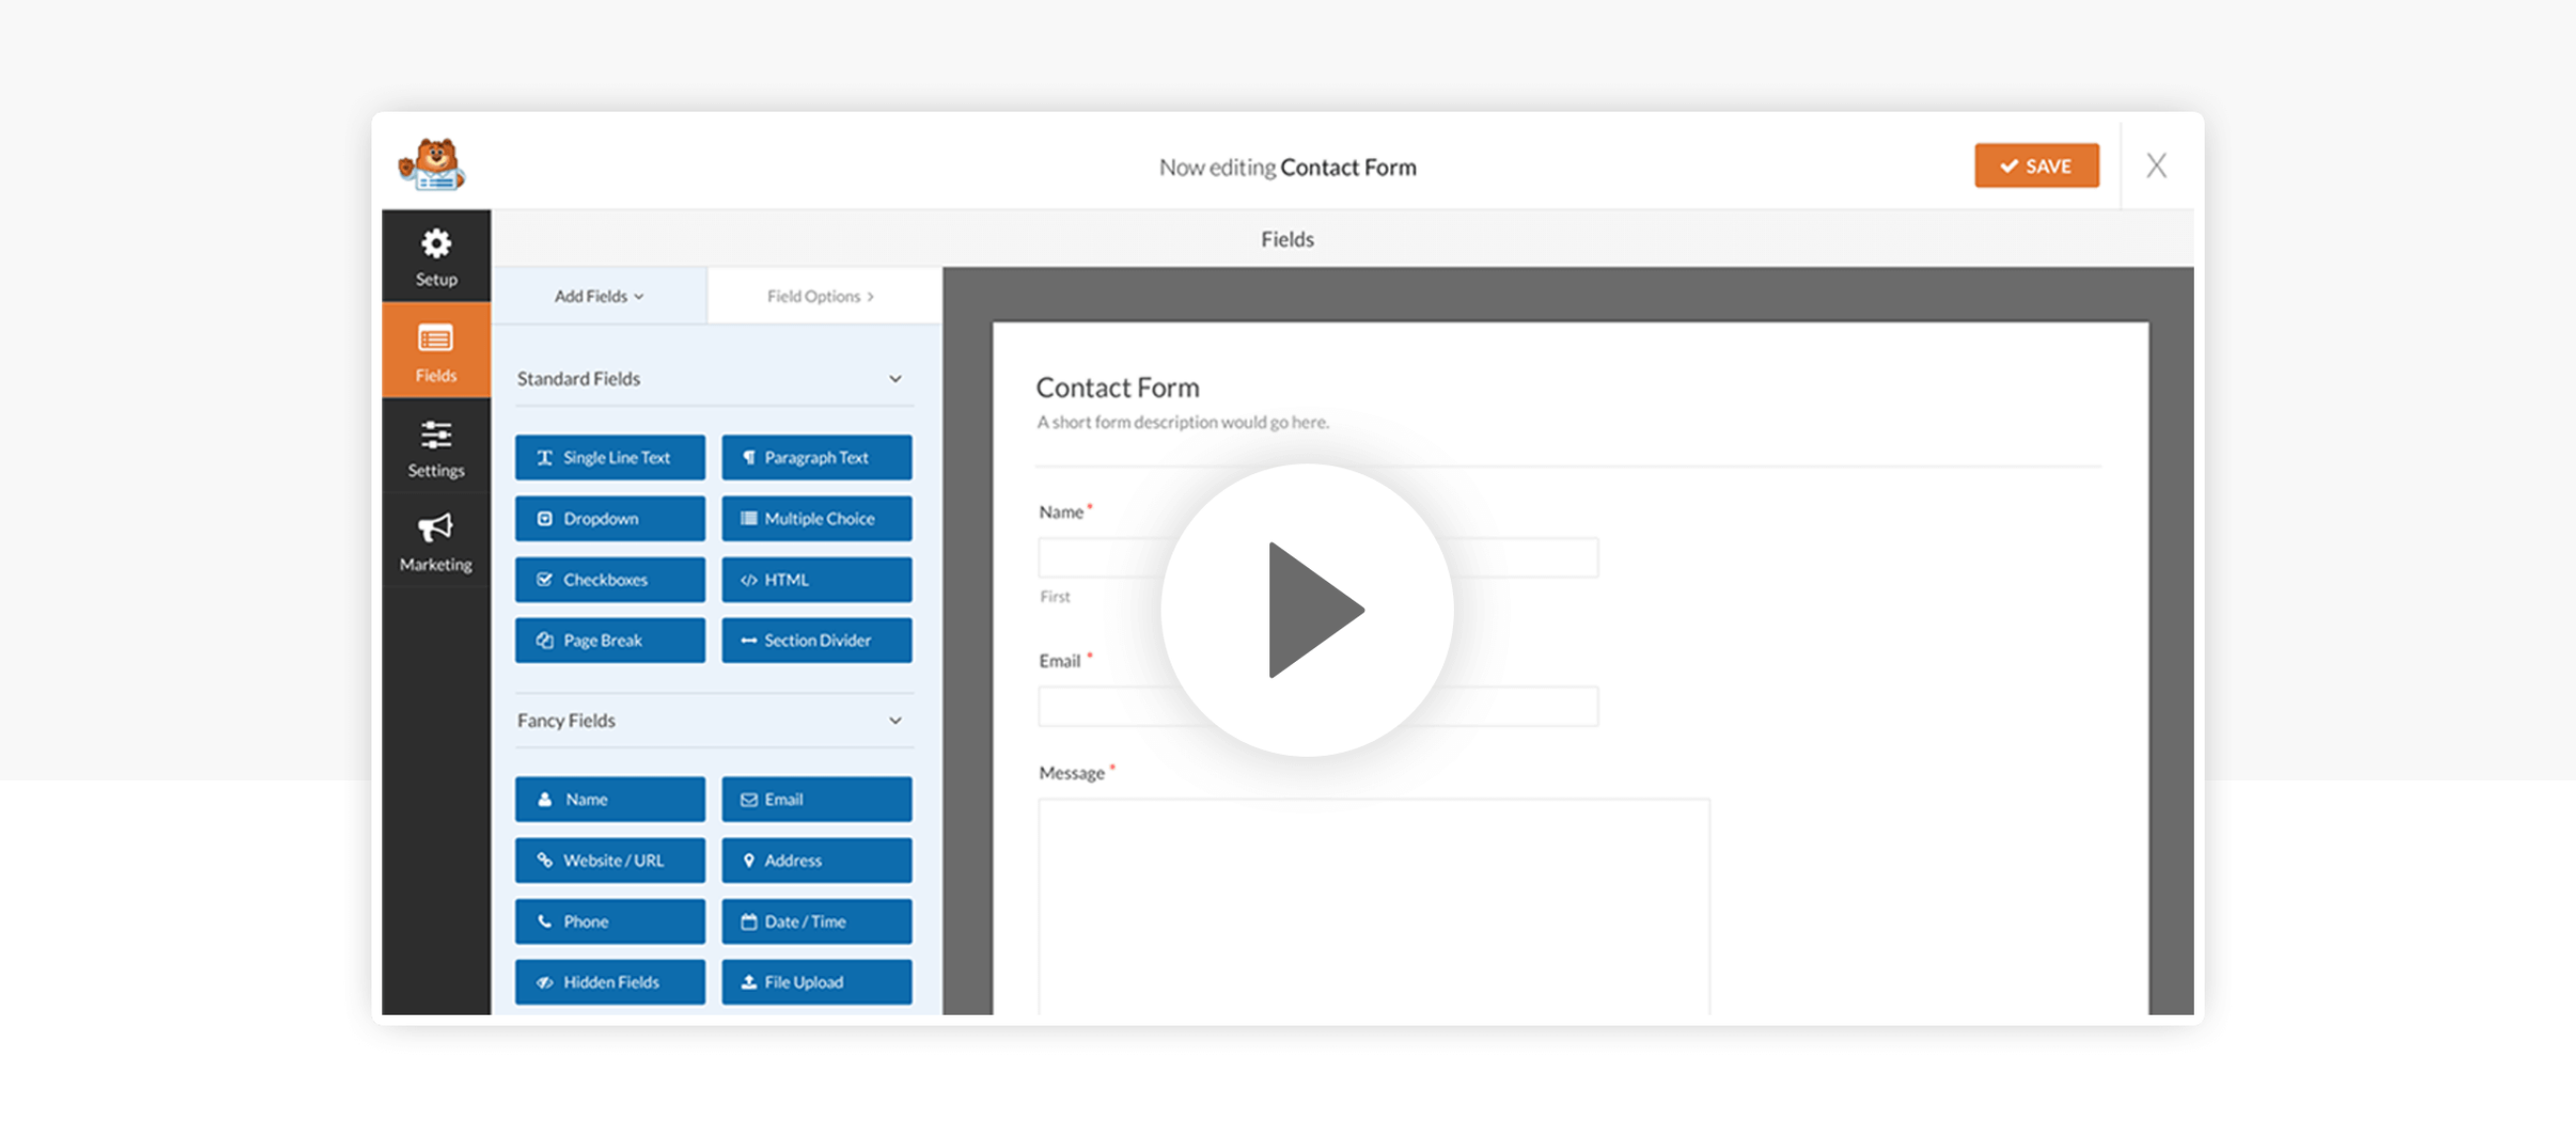Click the 'First' sublabel under Name
This screenshot has height=1148, width=2576.
click(1055, 597)
